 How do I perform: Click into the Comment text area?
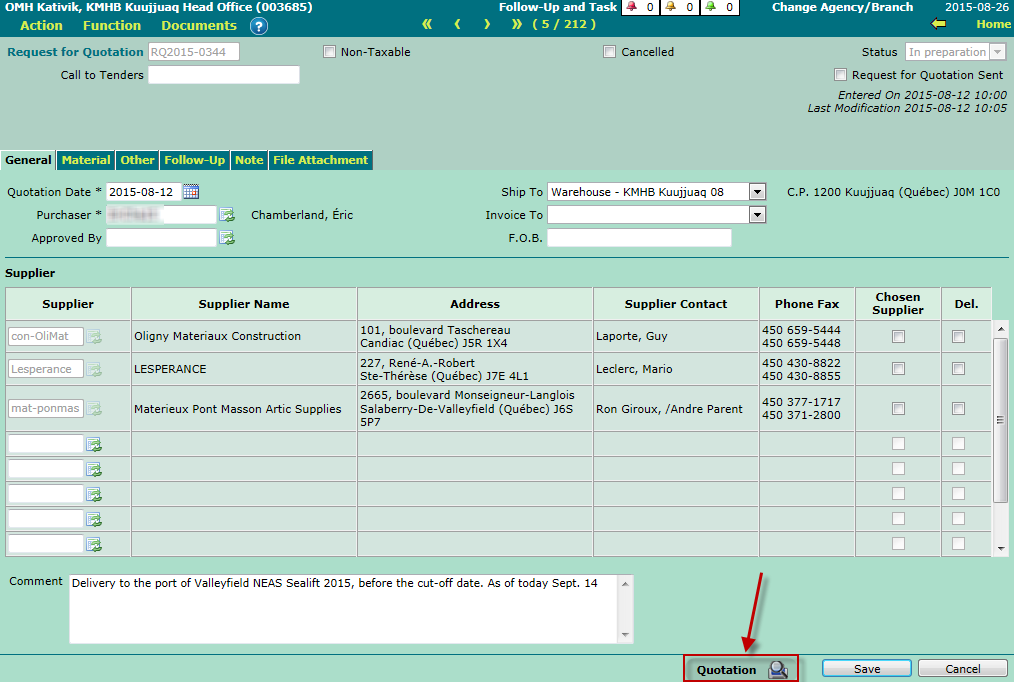click(x=344, y=608)
